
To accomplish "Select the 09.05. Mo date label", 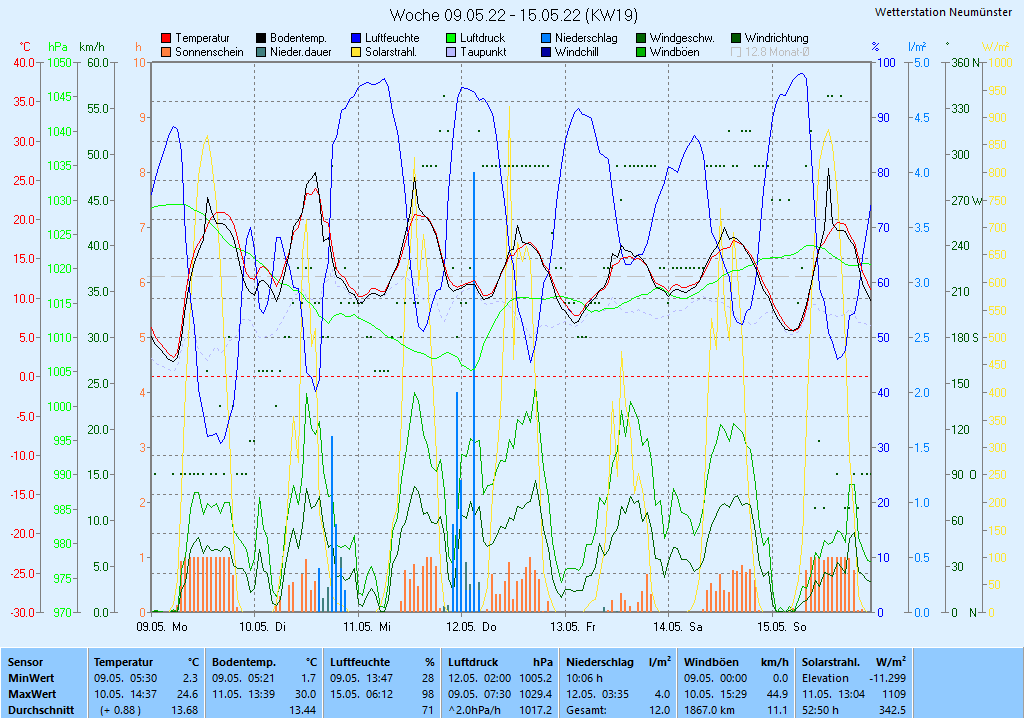I will point(162,627).
